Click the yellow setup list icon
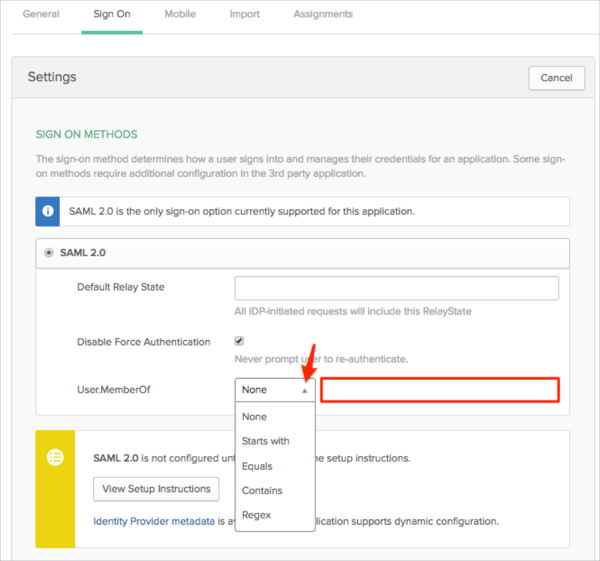The width and height of the screenshot is (600, 561). click(56, 456)
